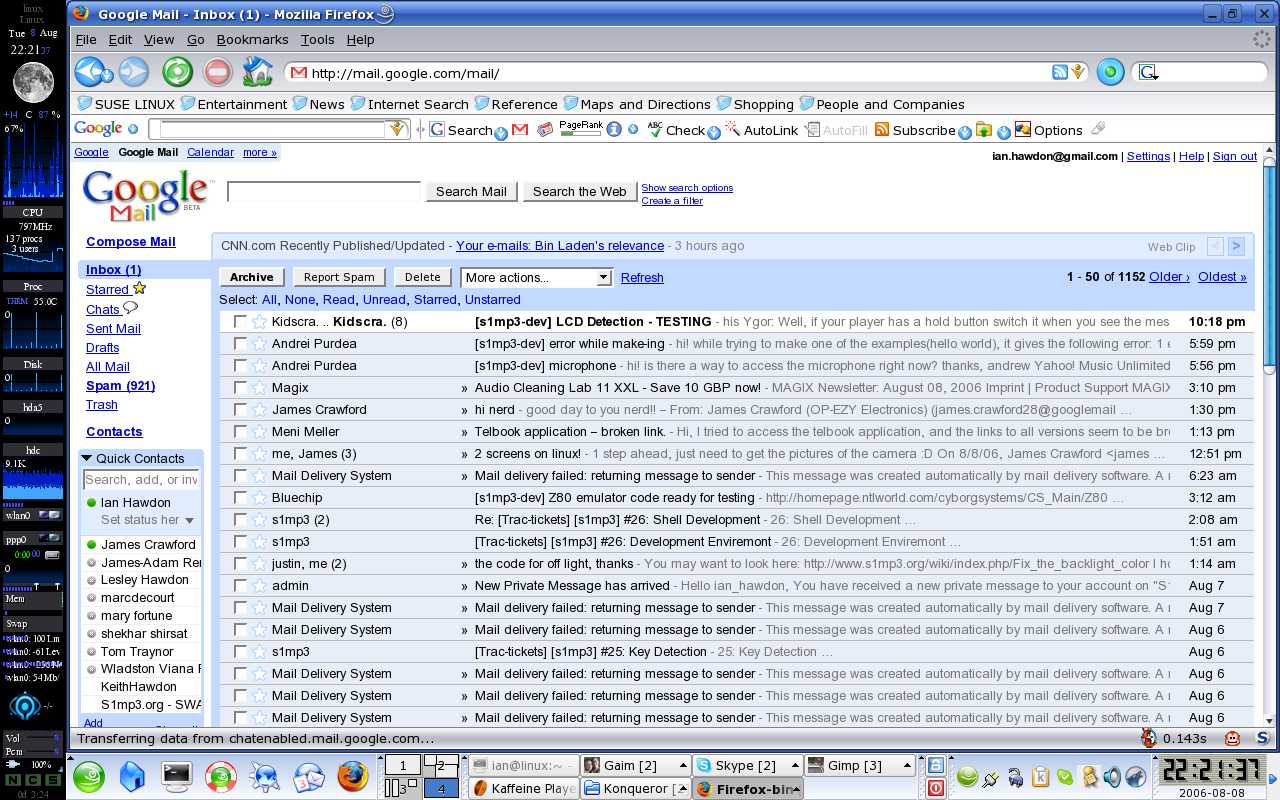Expand the Gaim [2] taskbar group

pos(635,765)
